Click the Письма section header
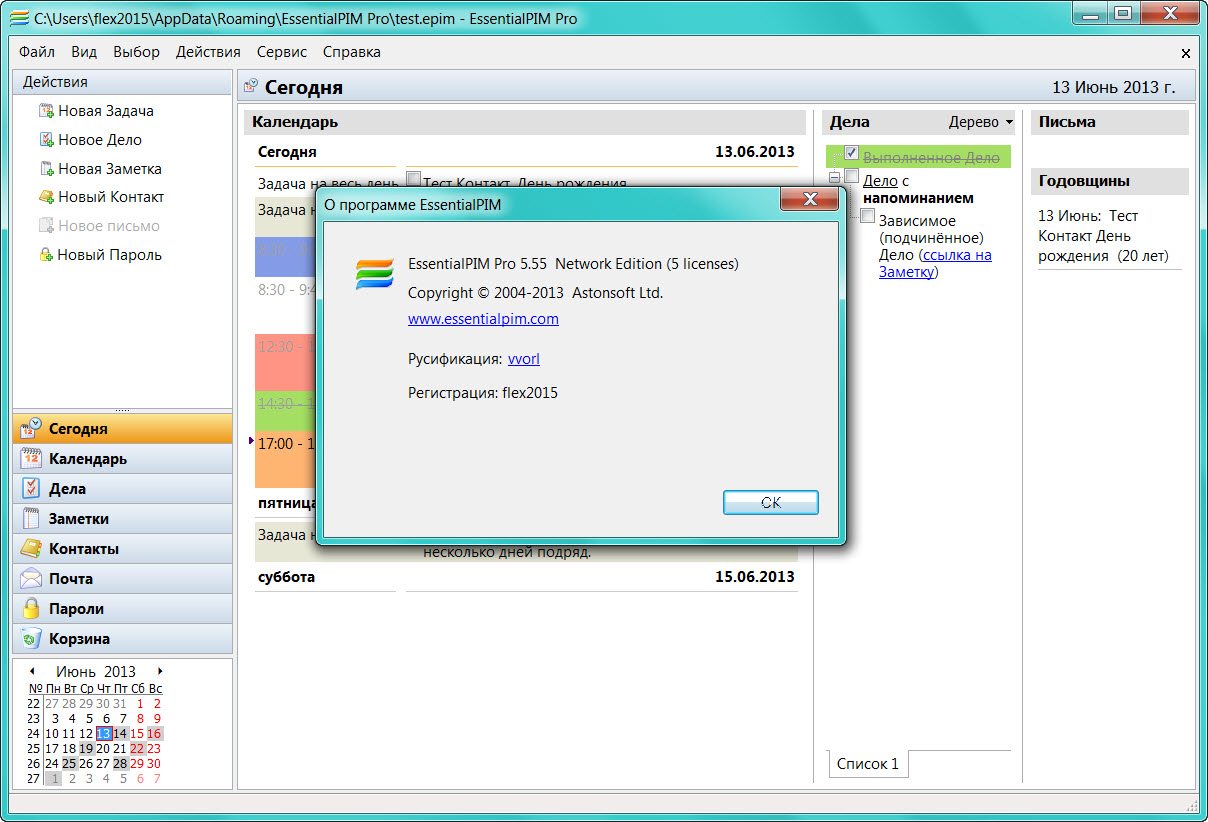Image resolution: width=1208 pixels, height=822 pixels. [x=1110, y=122]
